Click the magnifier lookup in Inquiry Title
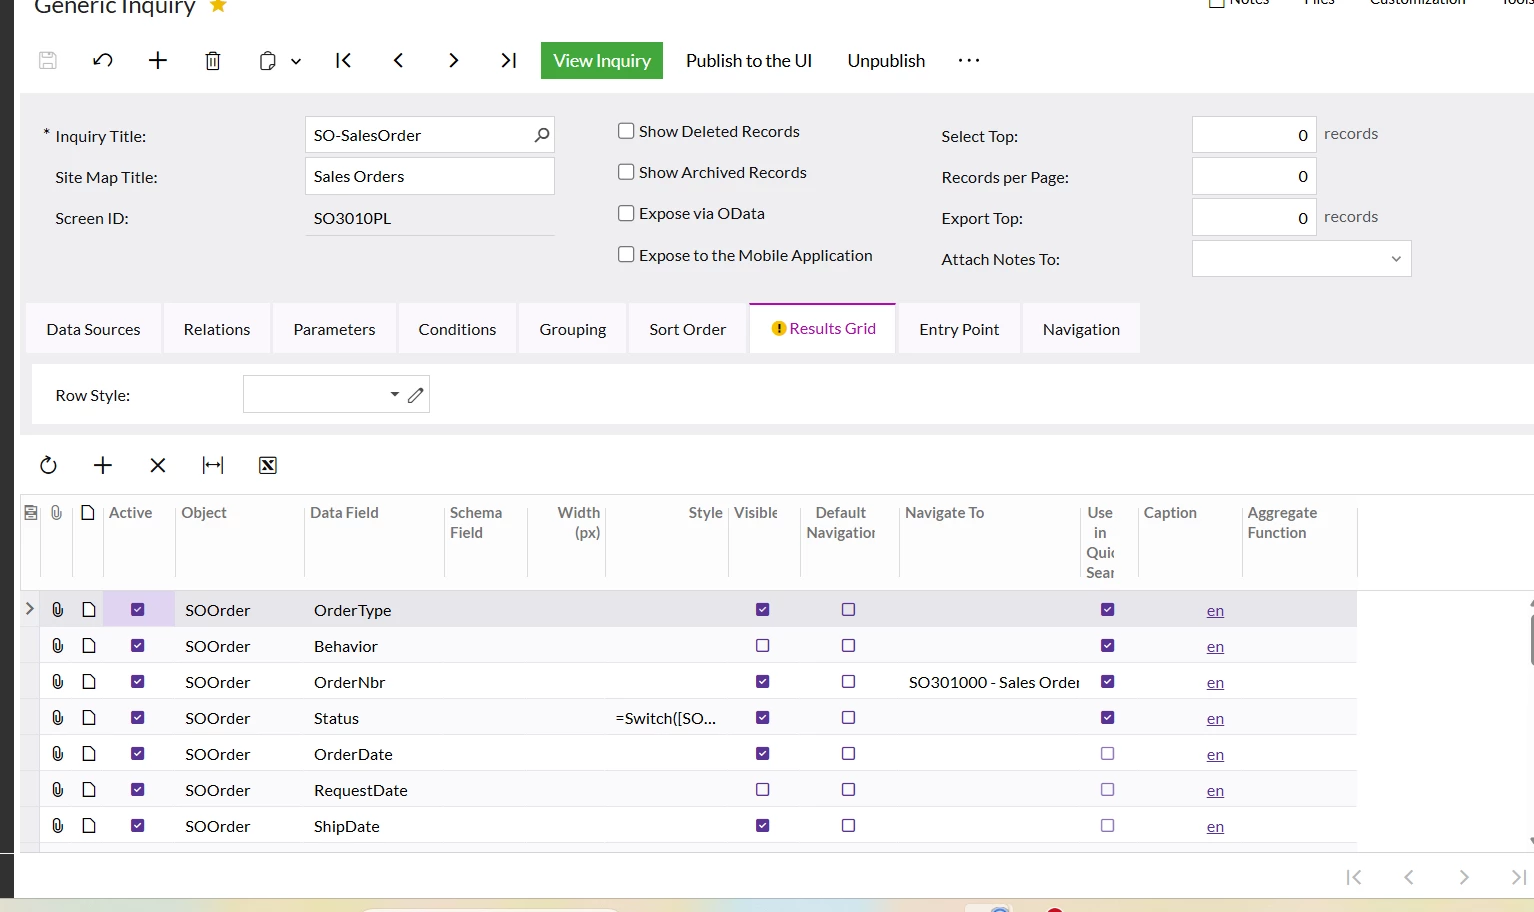 [542, 135]
